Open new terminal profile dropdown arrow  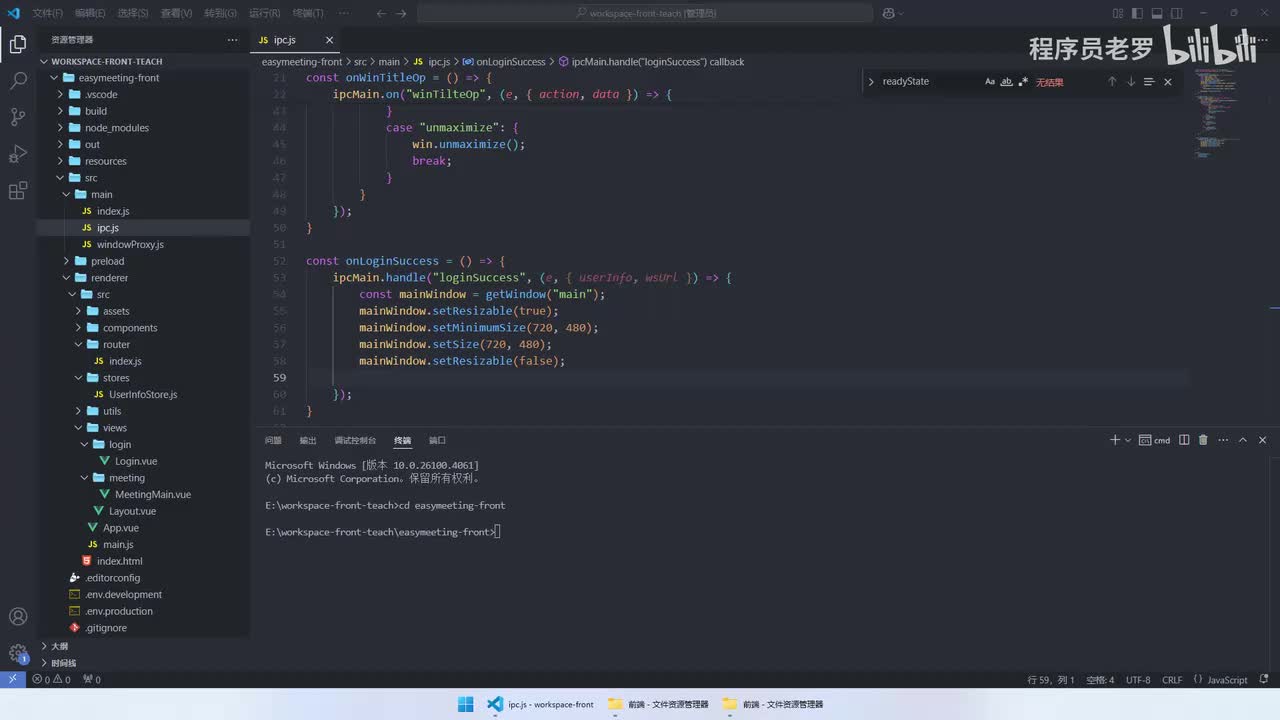point(1128,440)
